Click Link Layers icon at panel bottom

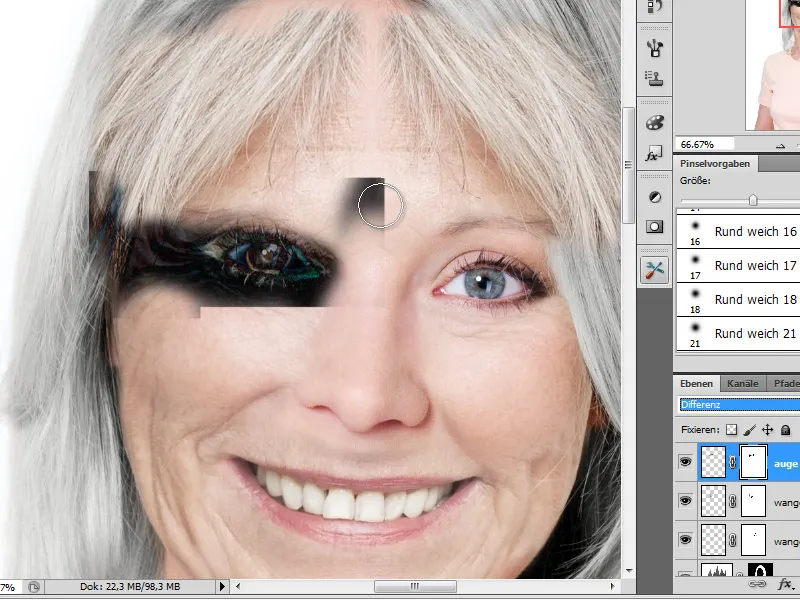[x=758, y=584]
